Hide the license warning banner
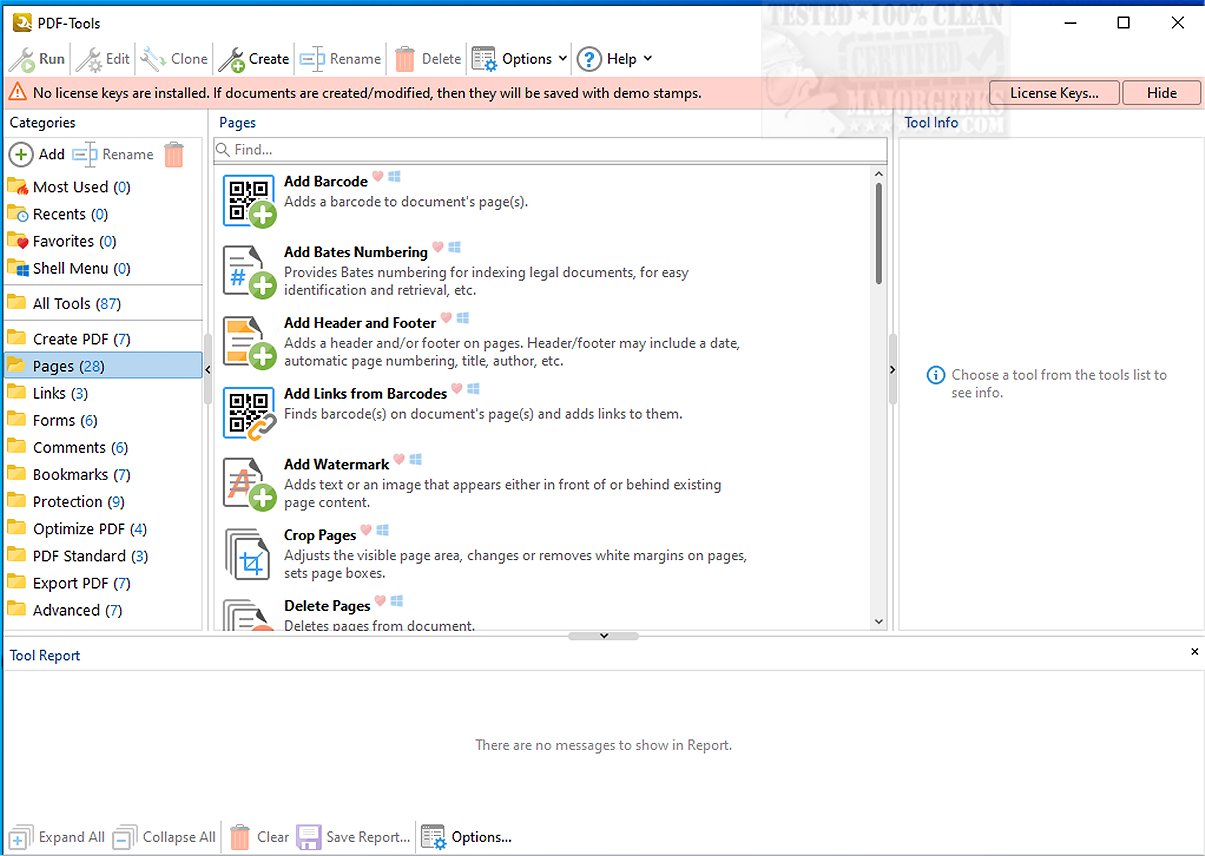 [1161, 93]
